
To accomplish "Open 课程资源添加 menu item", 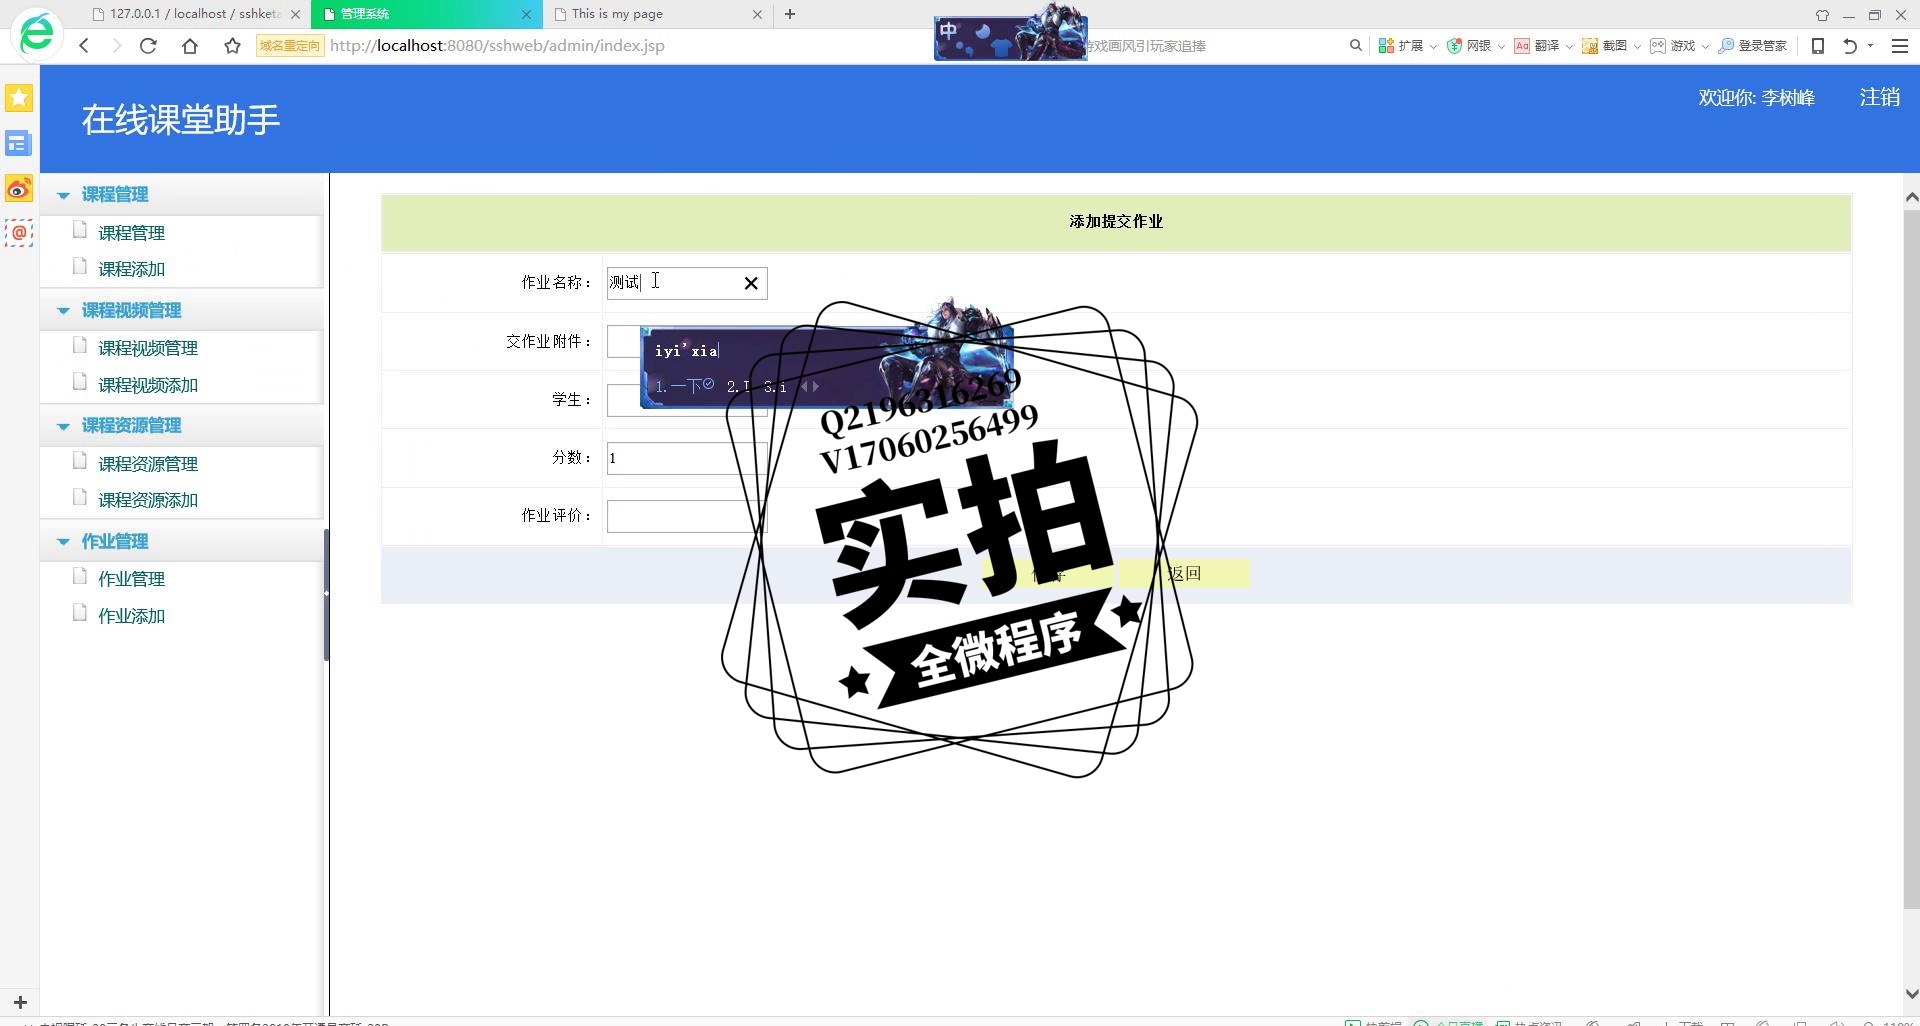I will point(148,500).
